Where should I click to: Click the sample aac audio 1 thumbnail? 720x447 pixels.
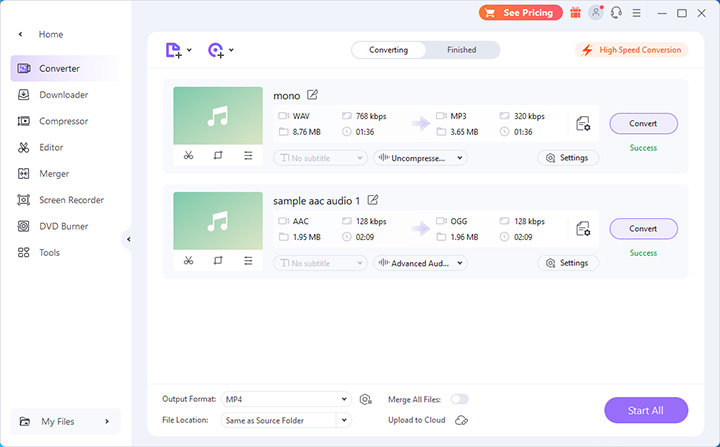point(218,221)
